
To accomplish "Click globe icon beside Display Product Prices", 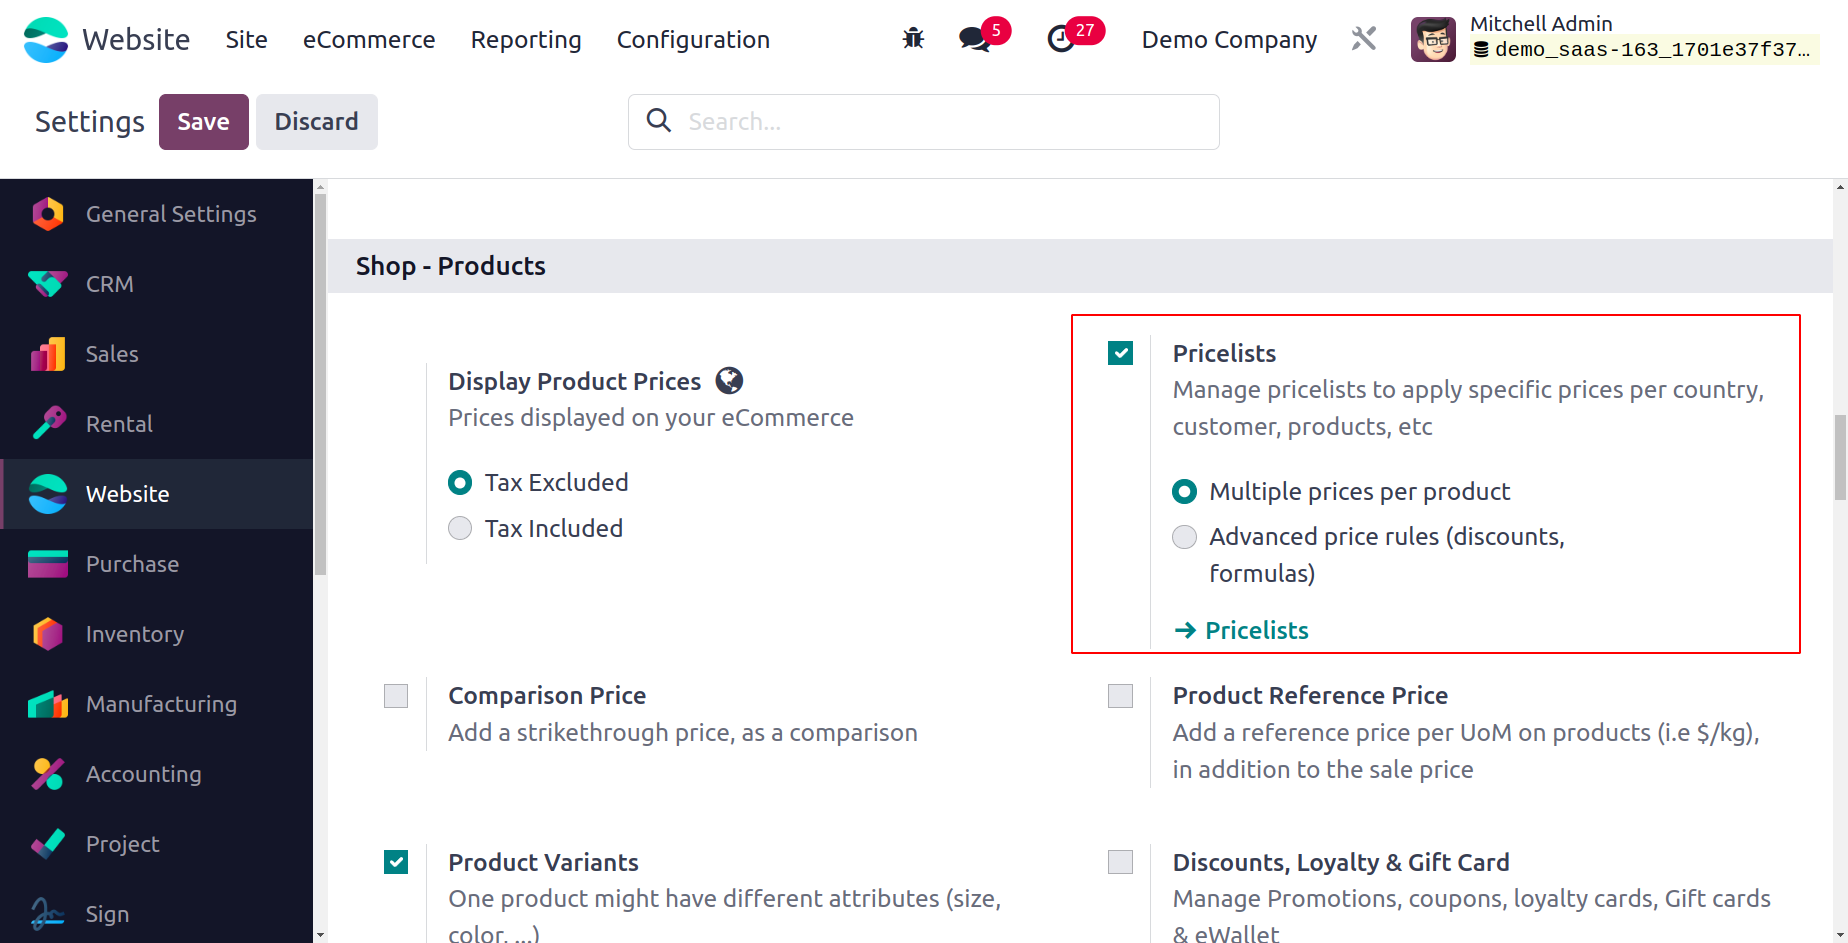I will 730,381.
